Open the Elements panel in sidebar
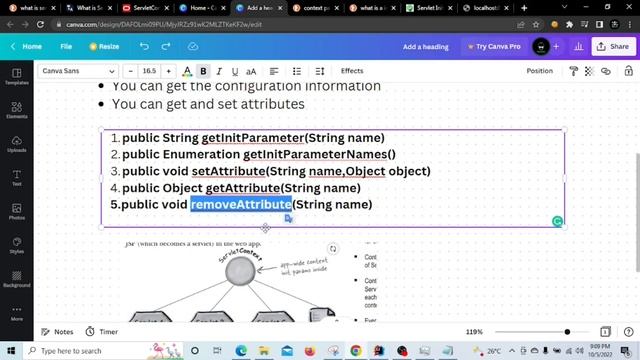 [17, 111]
